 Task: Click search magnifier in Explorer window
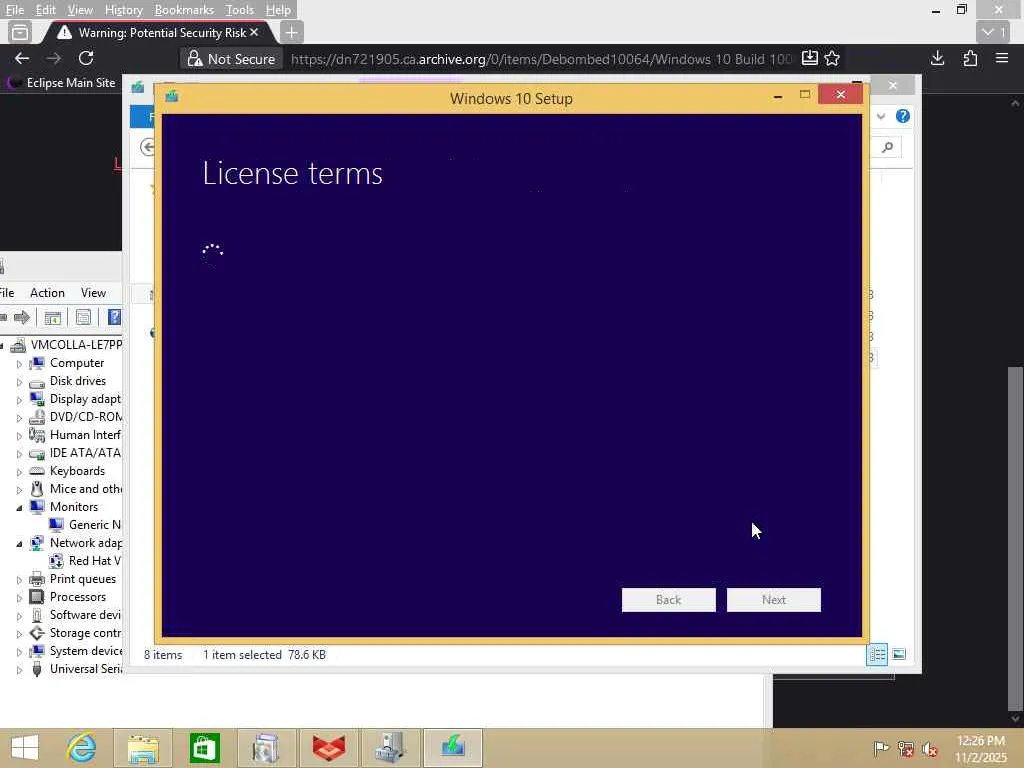point(887,147)
